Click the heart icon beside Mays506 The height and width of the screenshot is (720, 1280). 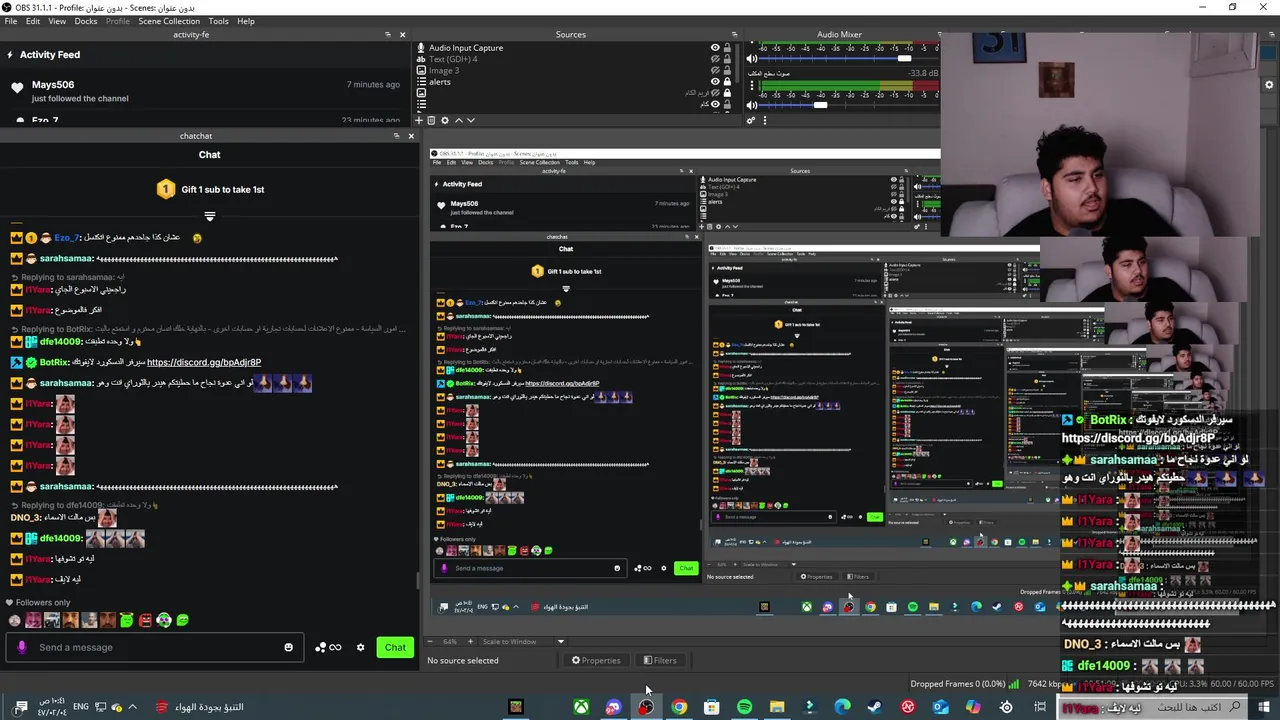pyautogui.click(x=17, y=88)
